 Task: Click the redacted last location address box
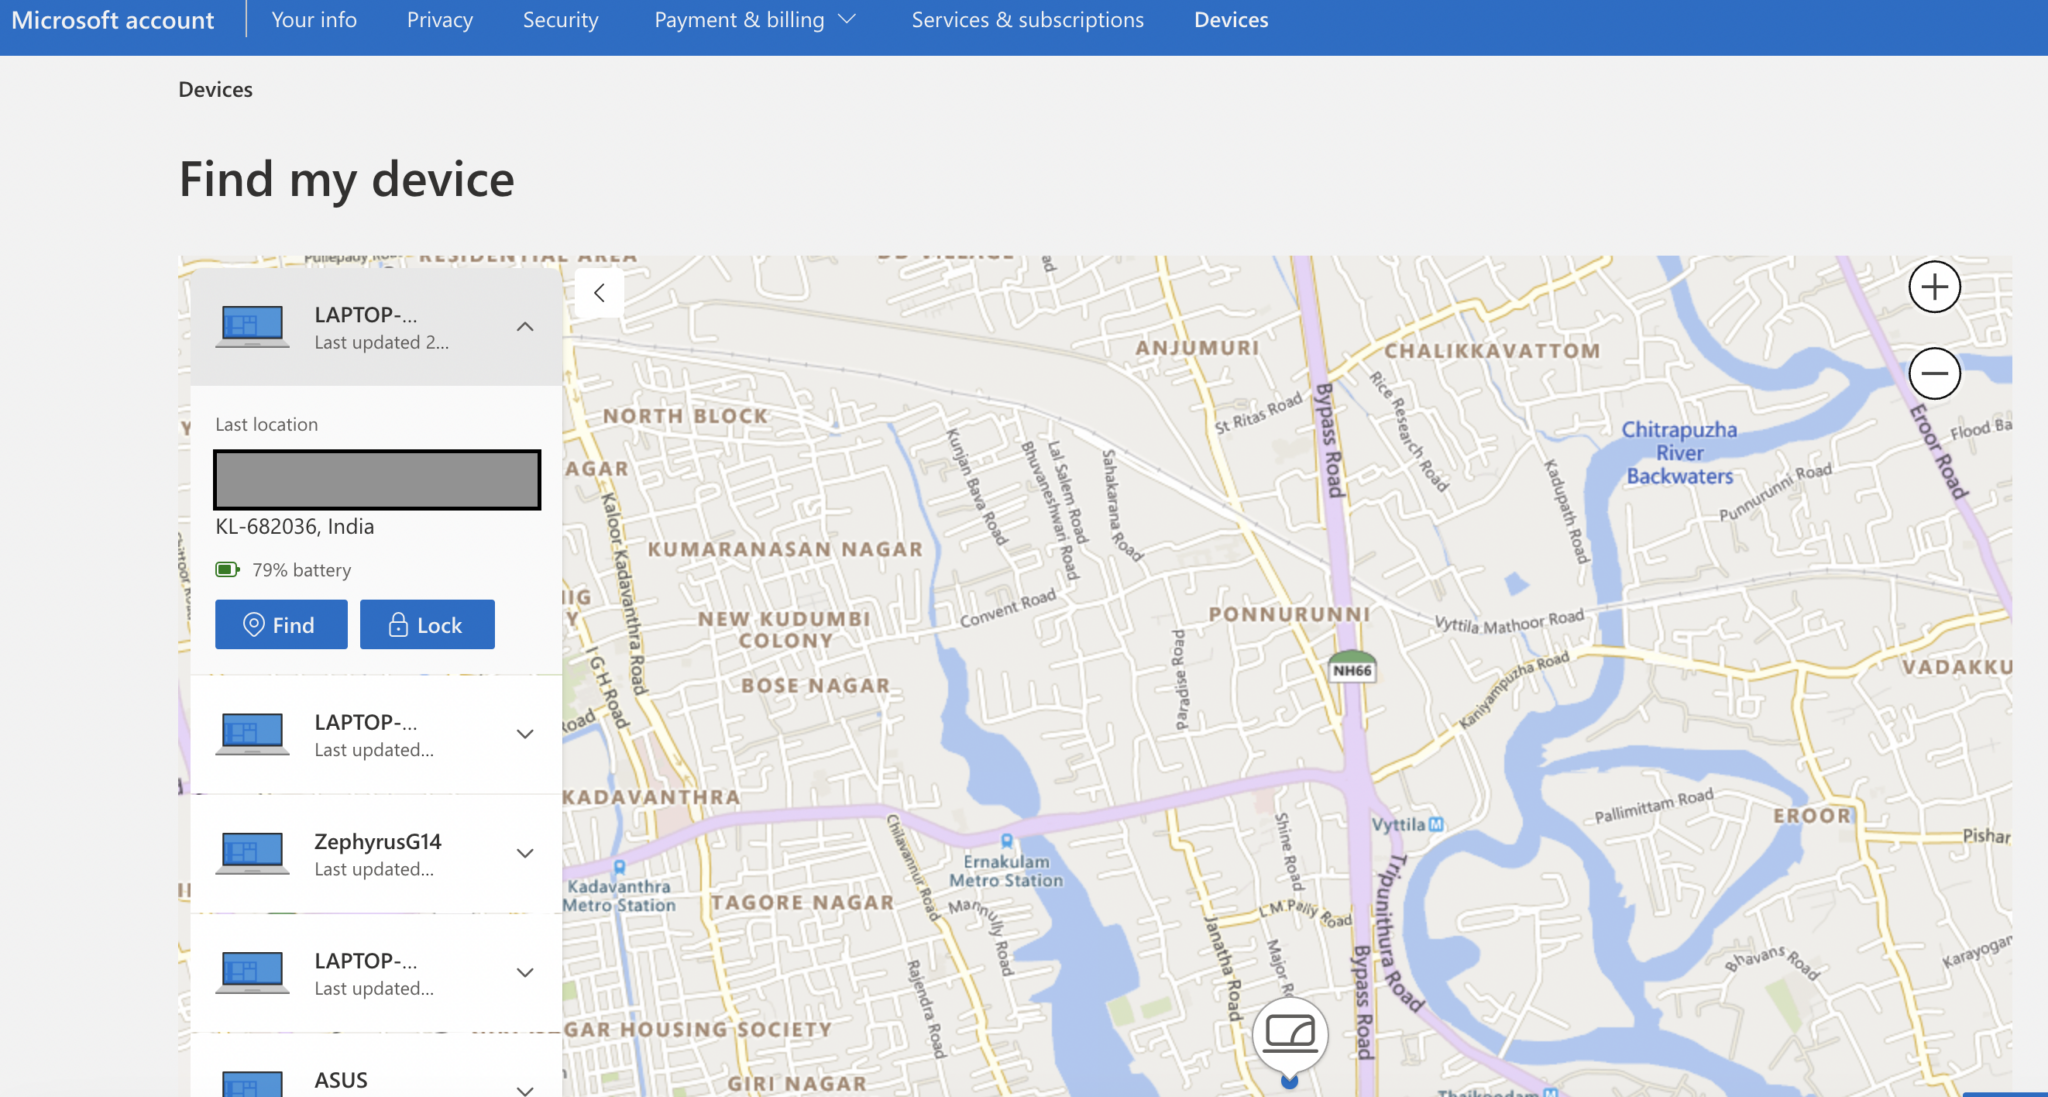click(x=377, y=480)
